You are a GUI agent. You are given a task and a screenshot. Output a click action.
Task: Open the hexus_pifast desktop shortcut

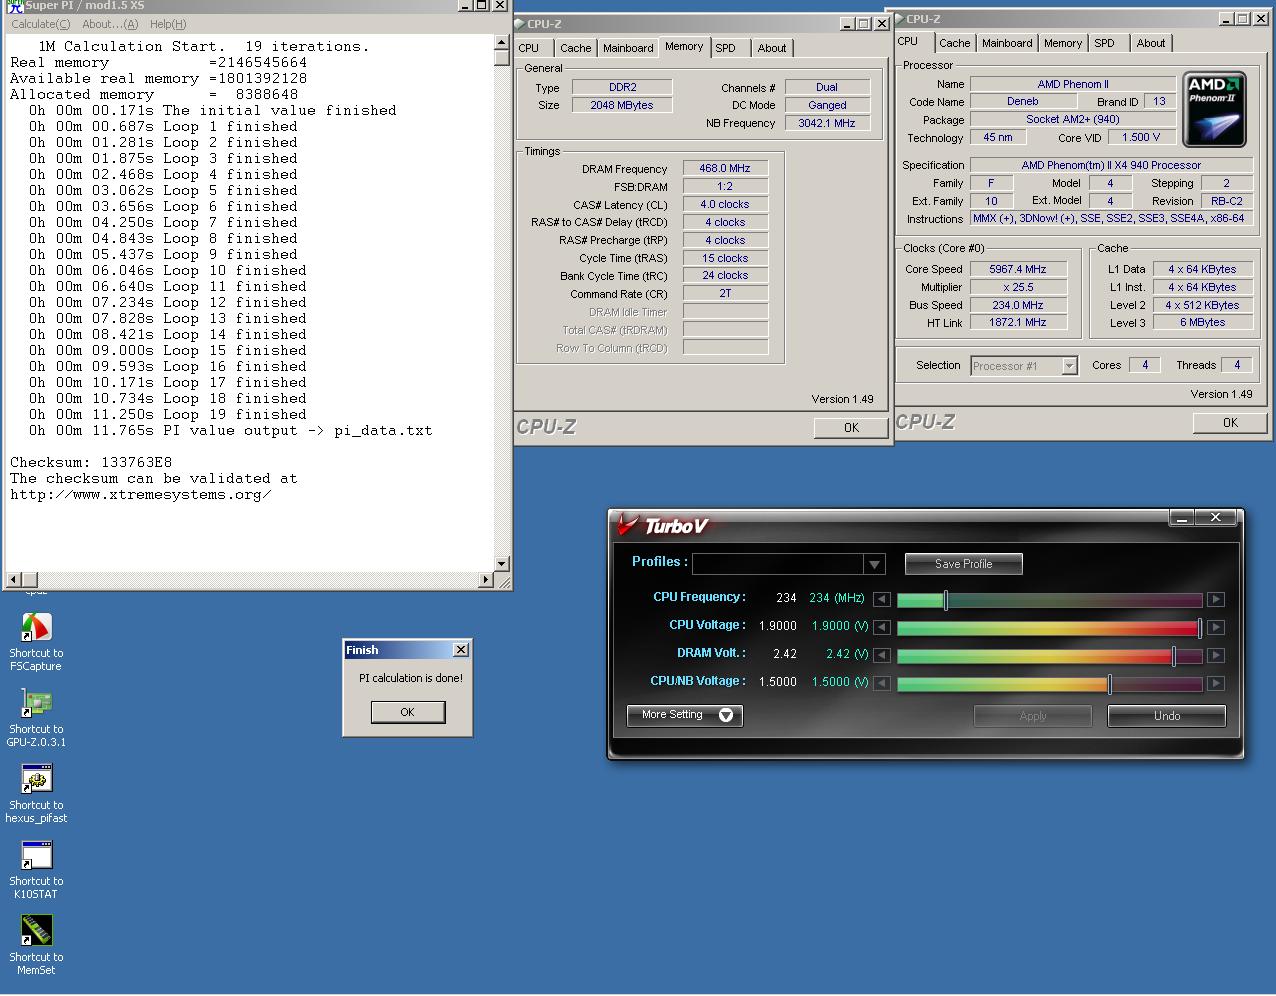point(36,793)
